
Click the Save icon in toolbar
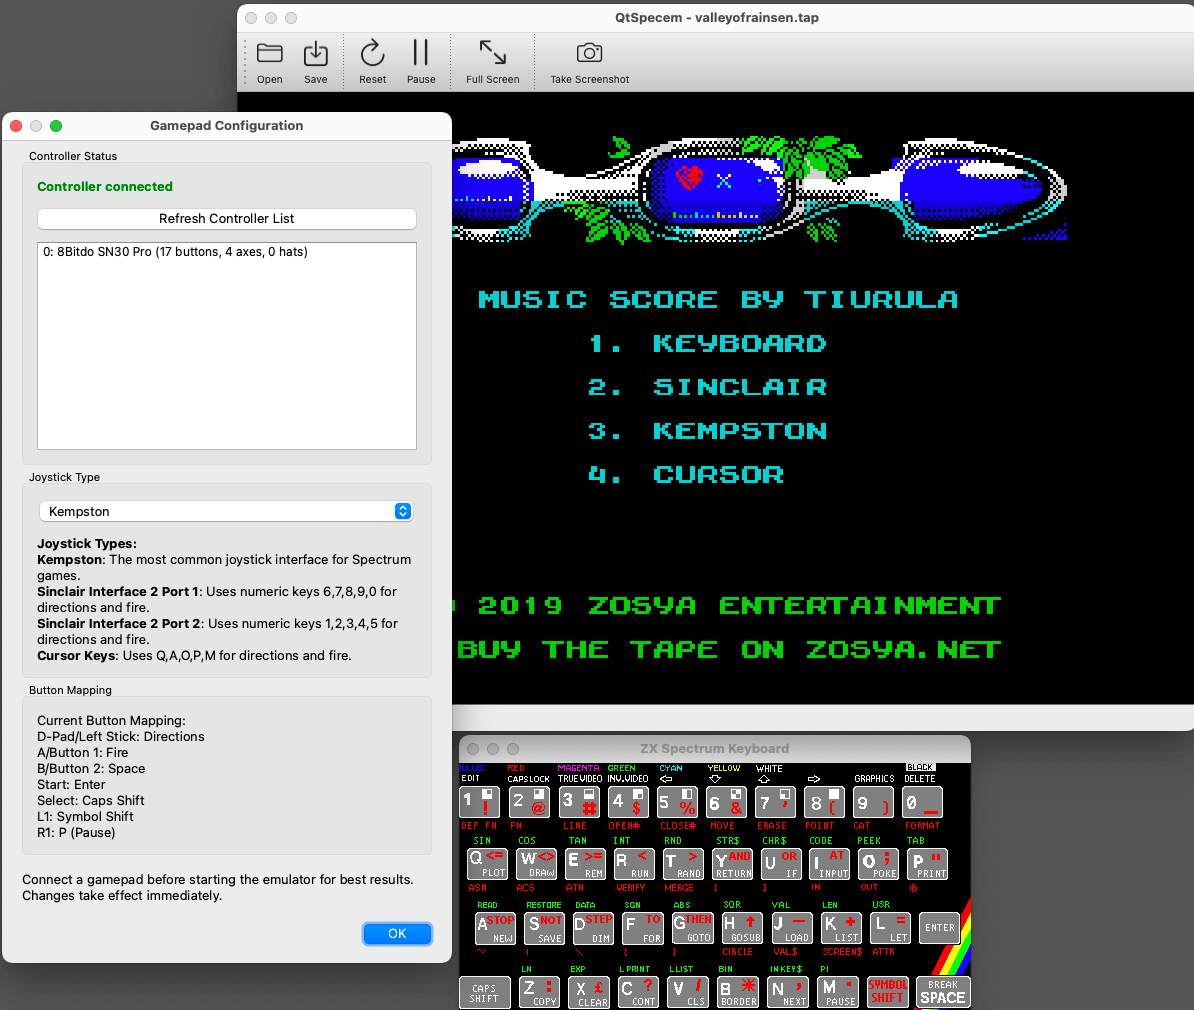click(x=315, y=54)
